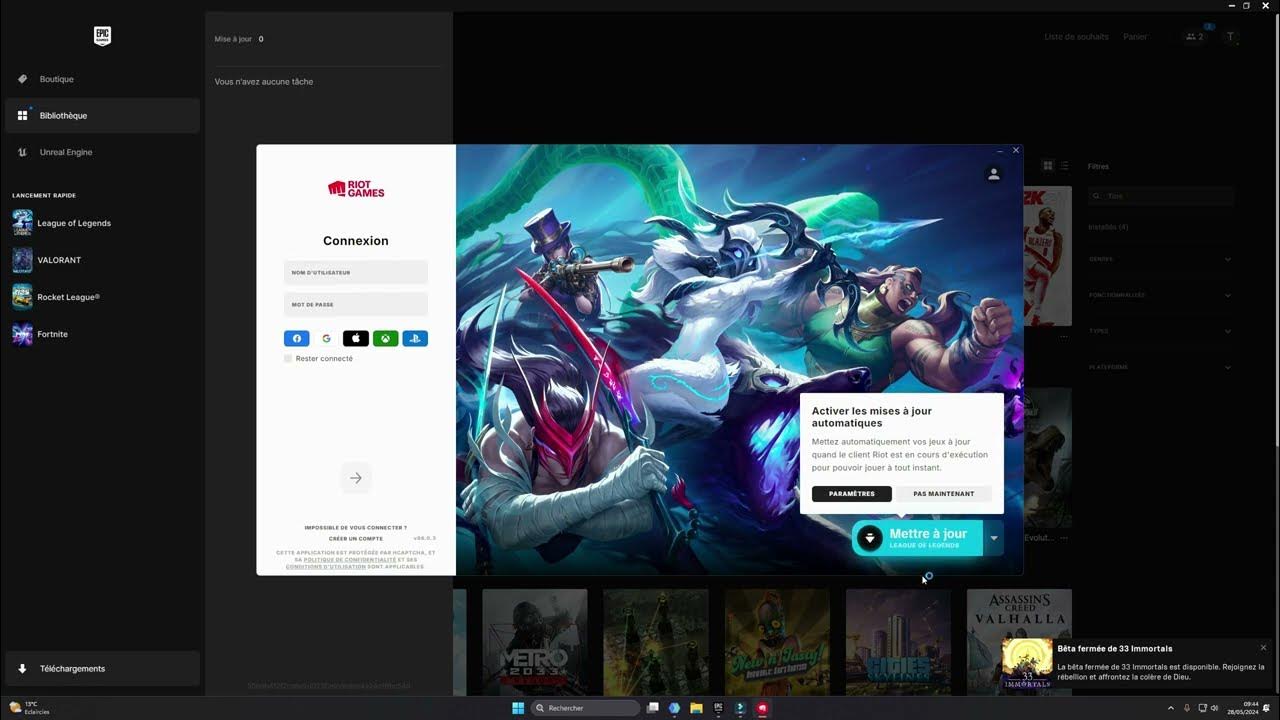The width and height of the screenshot is (1280, 720).
Task: Click Windows Rechercher search box
Action: coord(585,708)
